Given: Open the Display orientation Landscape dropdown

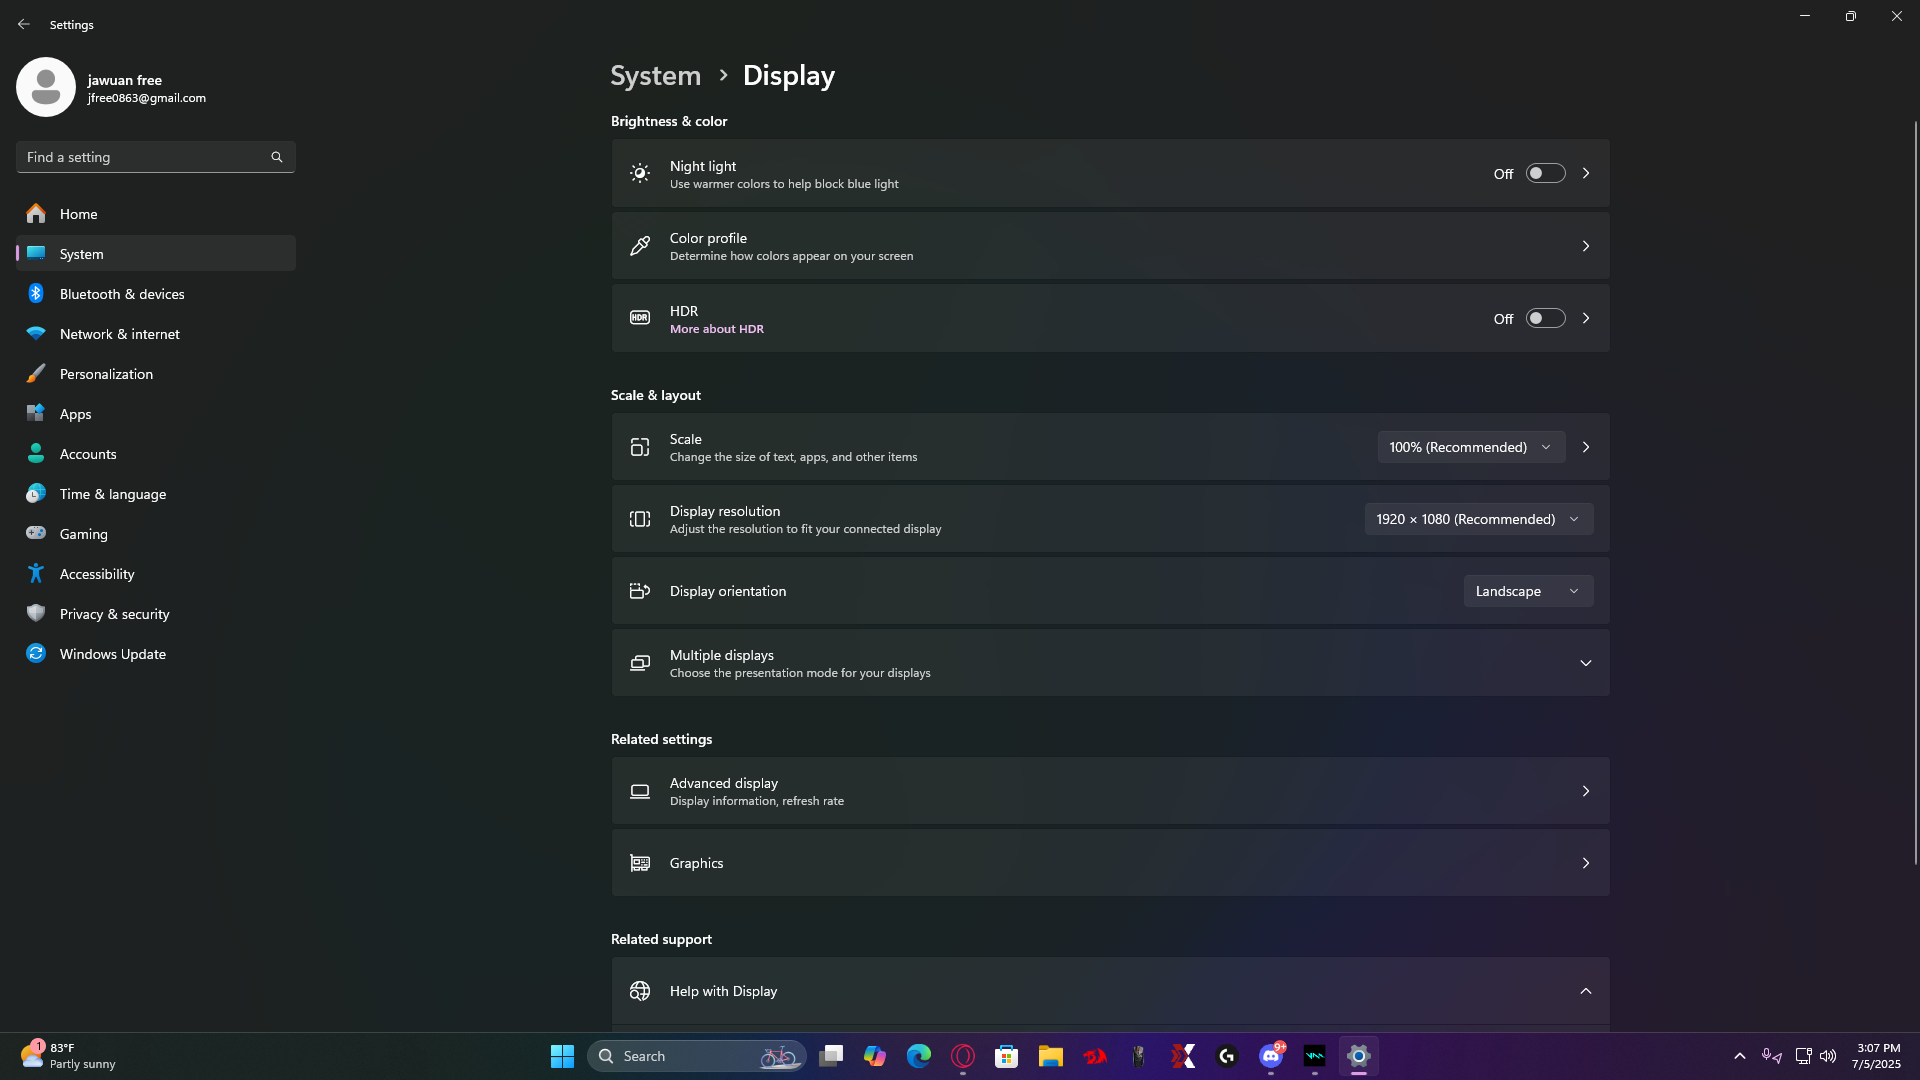Looking at the screenshot, I should [1527, 591].
